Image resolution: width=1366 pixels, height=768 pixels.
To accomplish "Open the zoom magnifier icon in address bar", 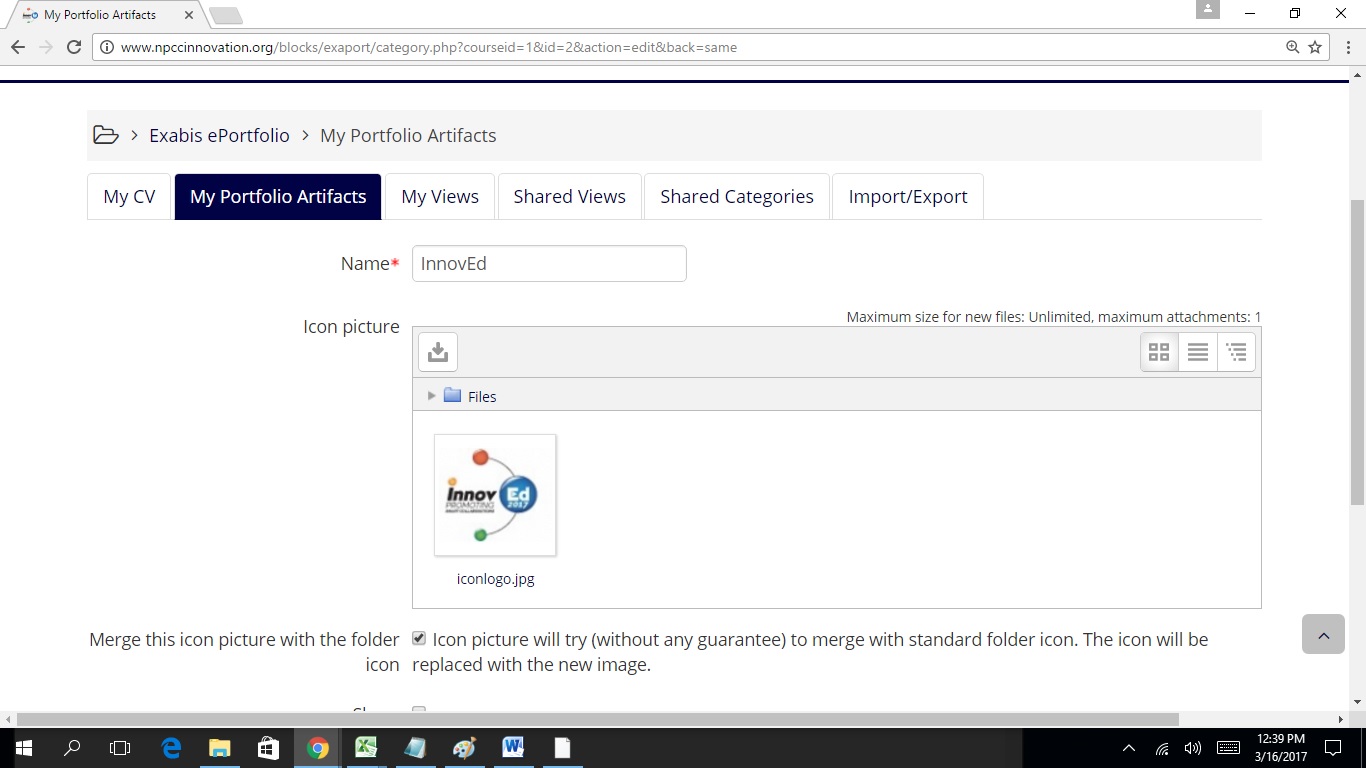I will tap(1293, 47).
